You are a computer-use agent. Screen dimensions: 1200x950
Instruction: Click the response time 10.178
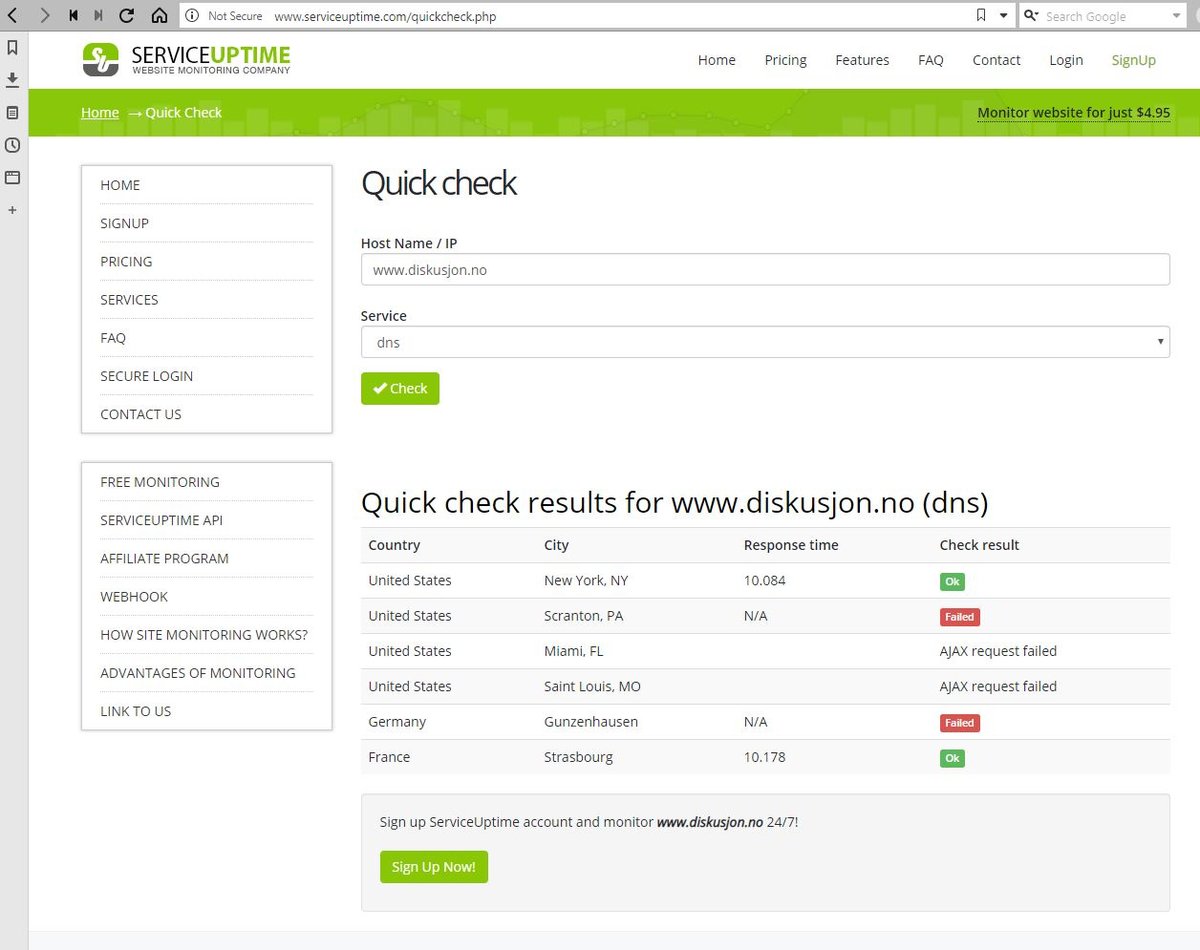765,757
